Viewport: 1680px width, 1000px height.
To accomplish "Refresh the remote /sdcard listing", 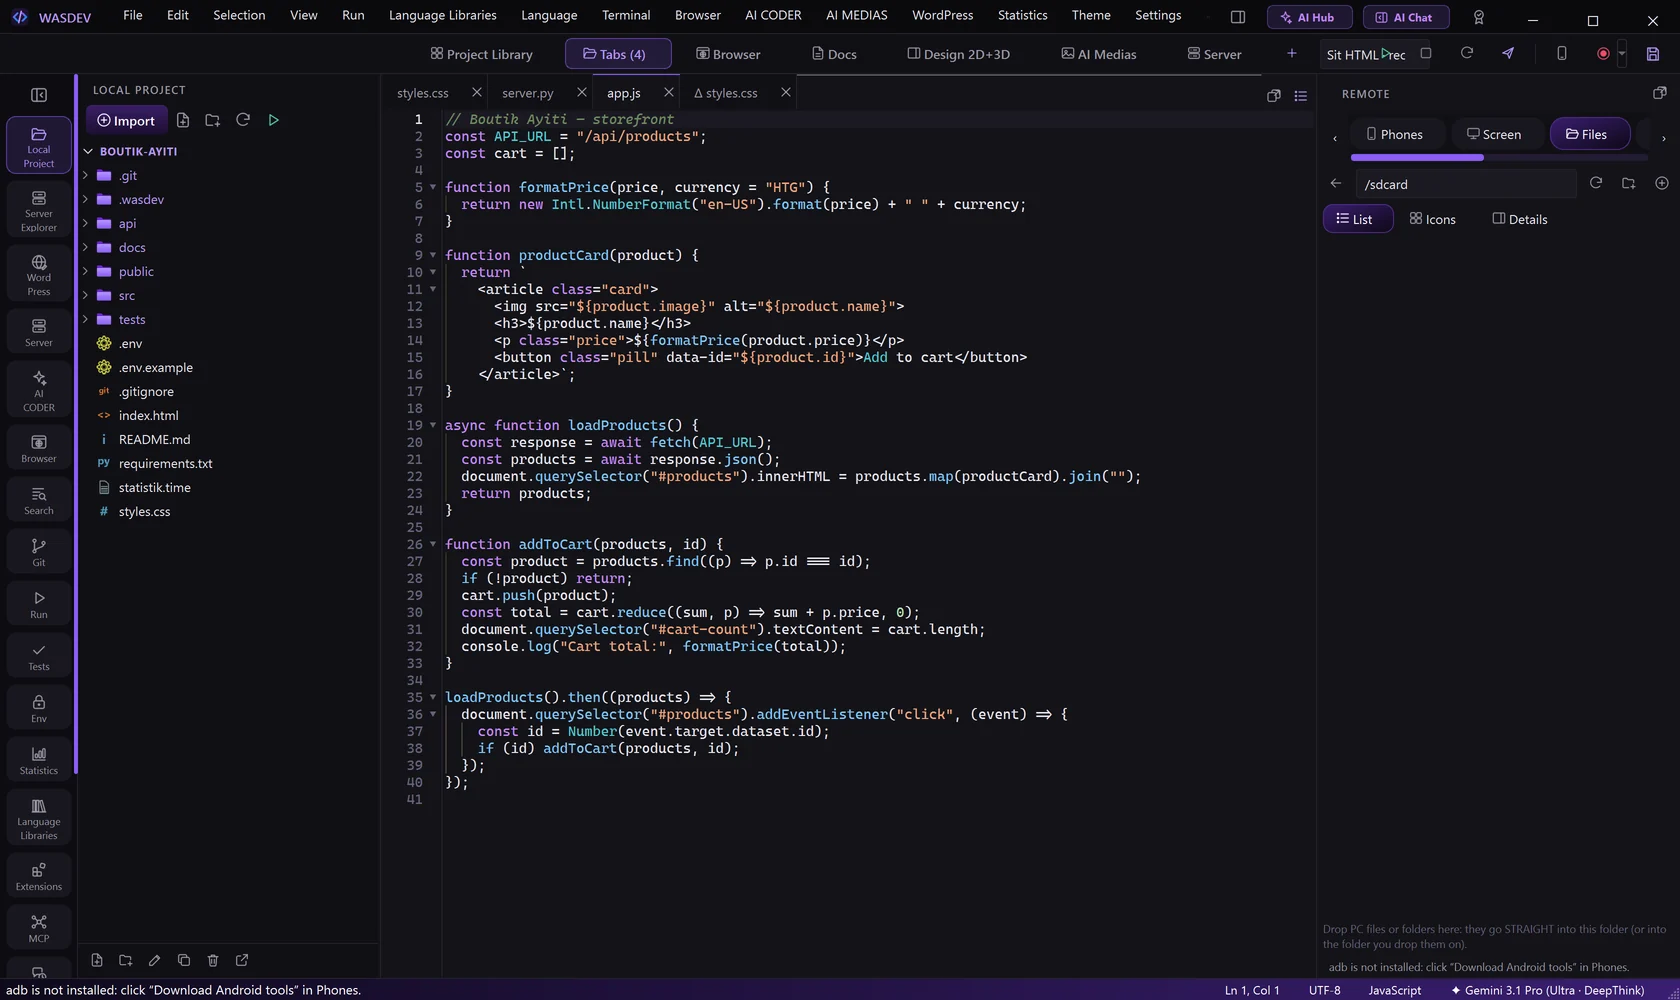I will tap(1596, 183).
